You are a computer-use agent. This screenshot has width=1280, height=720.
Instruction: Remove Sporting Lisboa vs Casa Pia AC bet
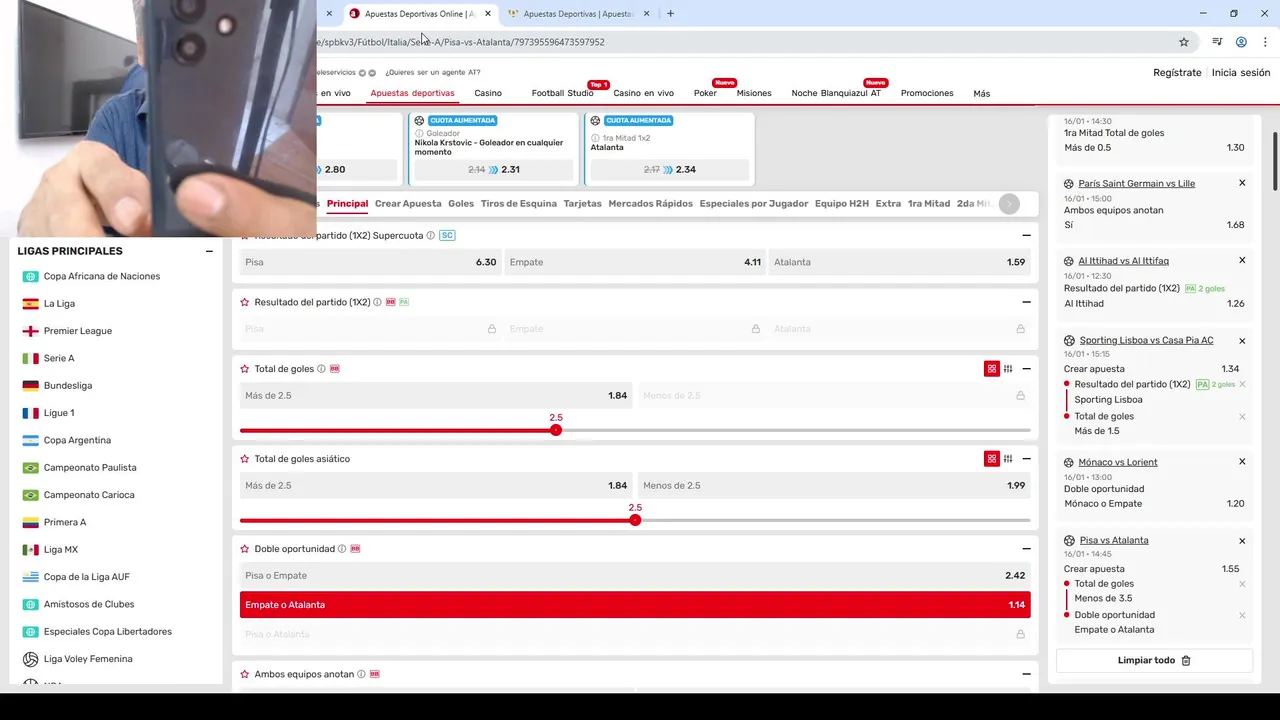click(1242, 340)
